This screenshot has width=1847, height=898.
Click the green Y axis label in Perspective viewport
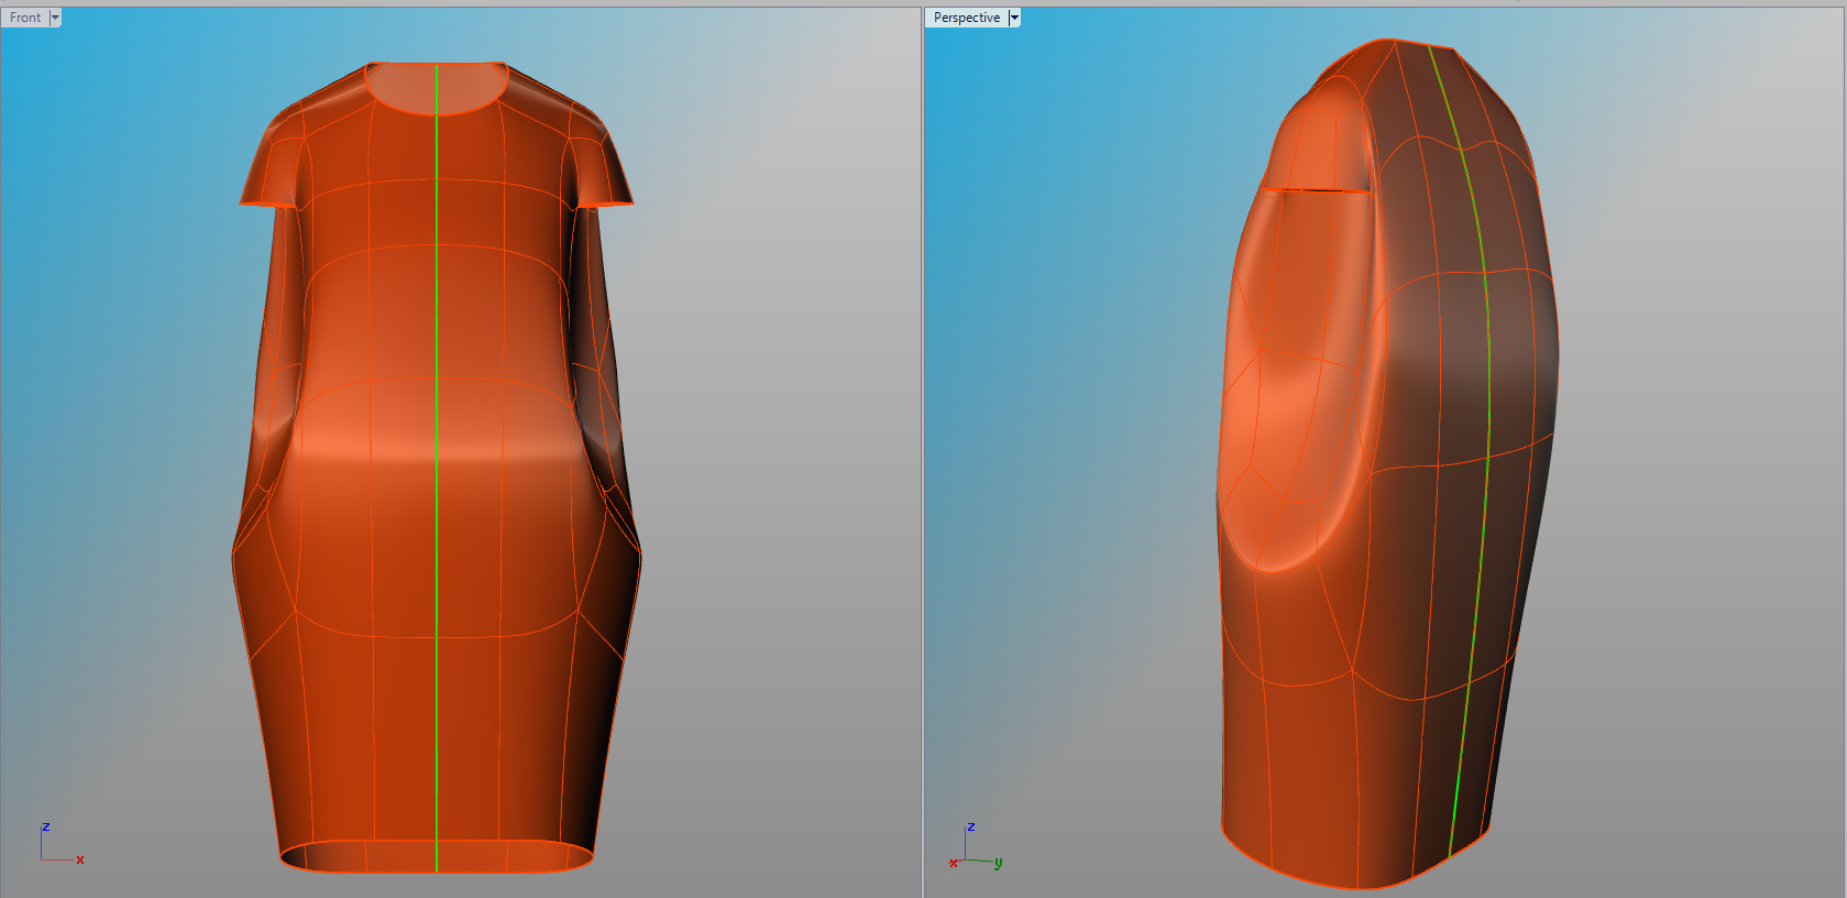pyautogui.click(x=998, y=862)
